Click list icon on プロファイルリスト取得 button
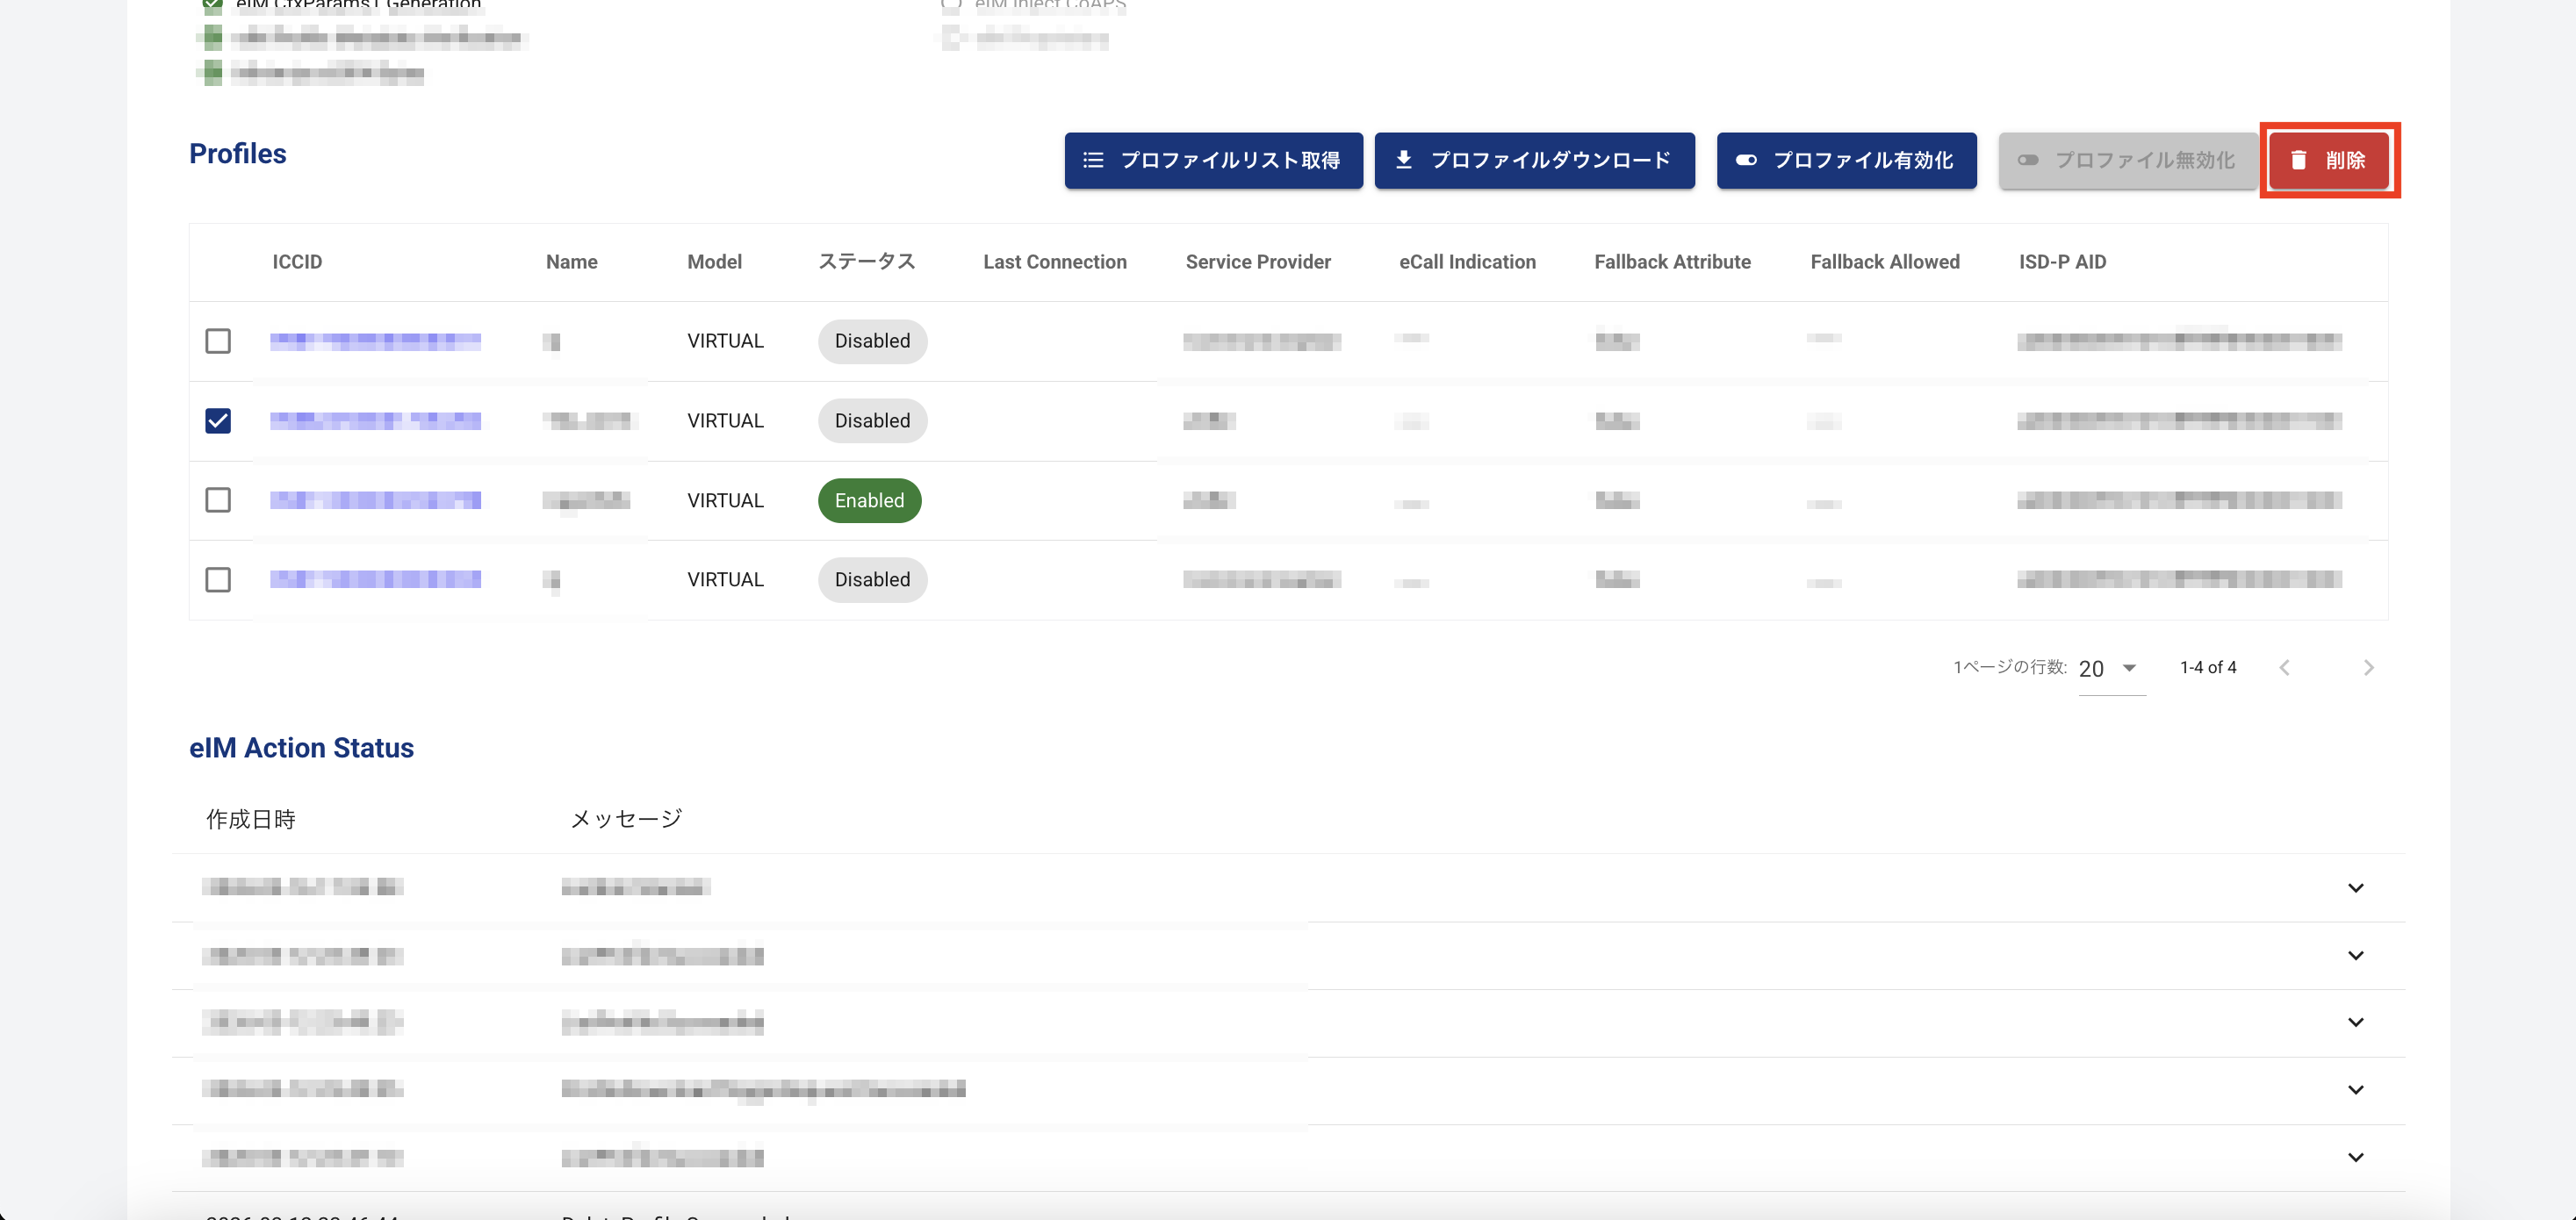Screen dimensions: 2576x1220 [x=1093, y=160]
